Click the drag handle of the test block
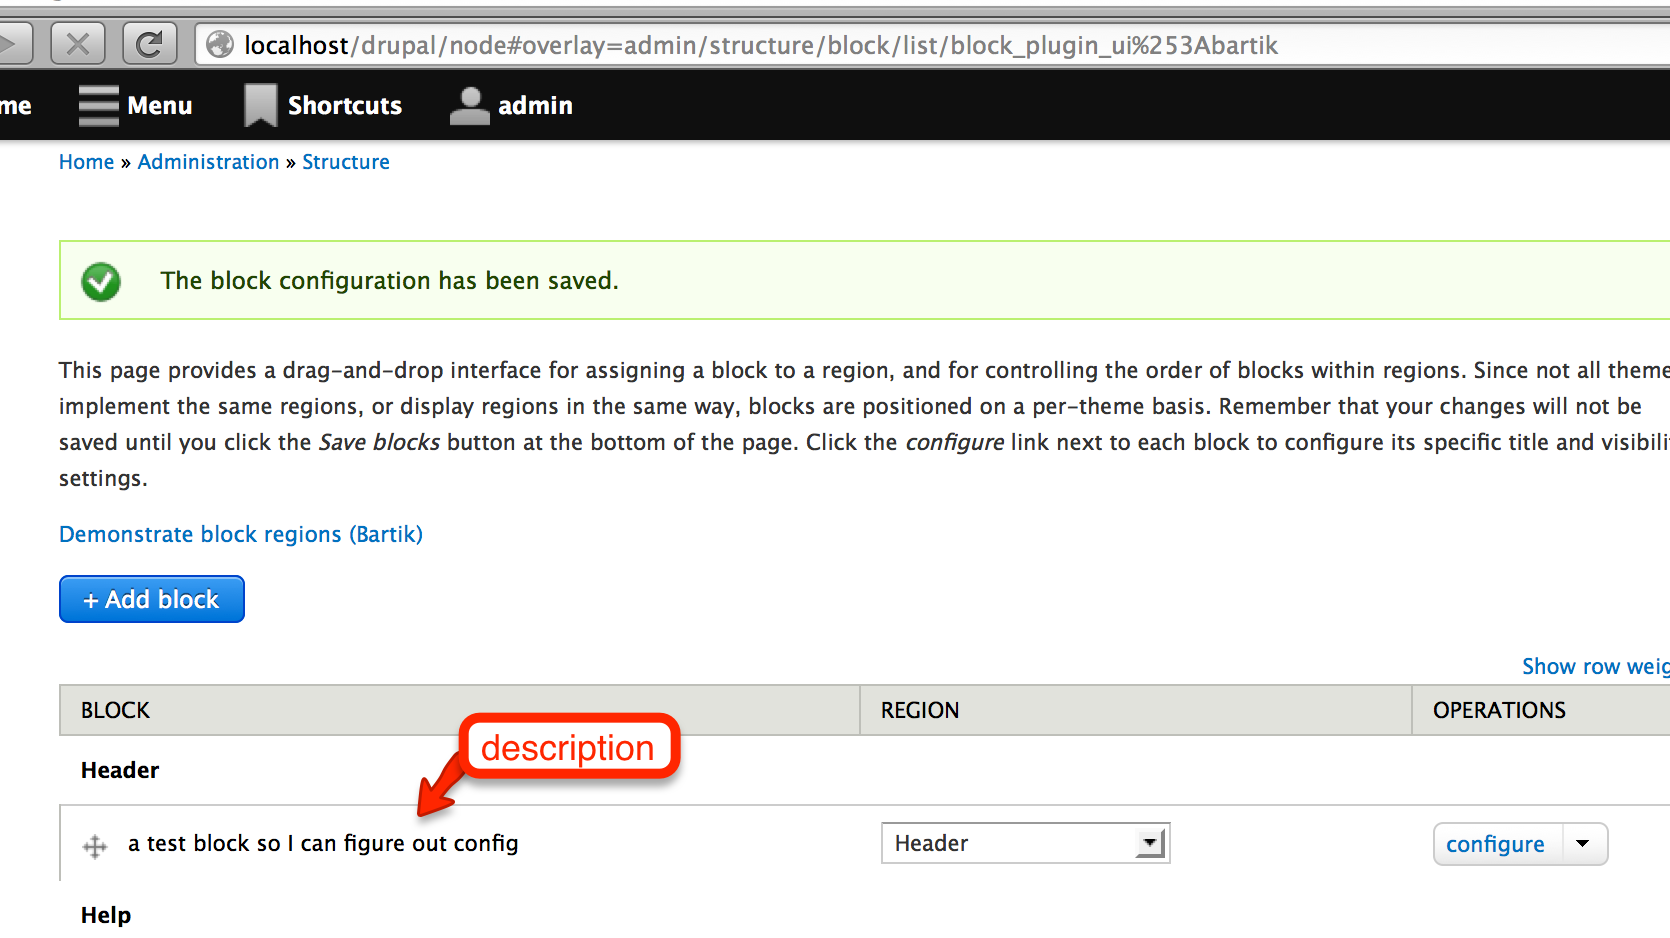This screenshot has height=938, width=1670. (x=95, y=847)
